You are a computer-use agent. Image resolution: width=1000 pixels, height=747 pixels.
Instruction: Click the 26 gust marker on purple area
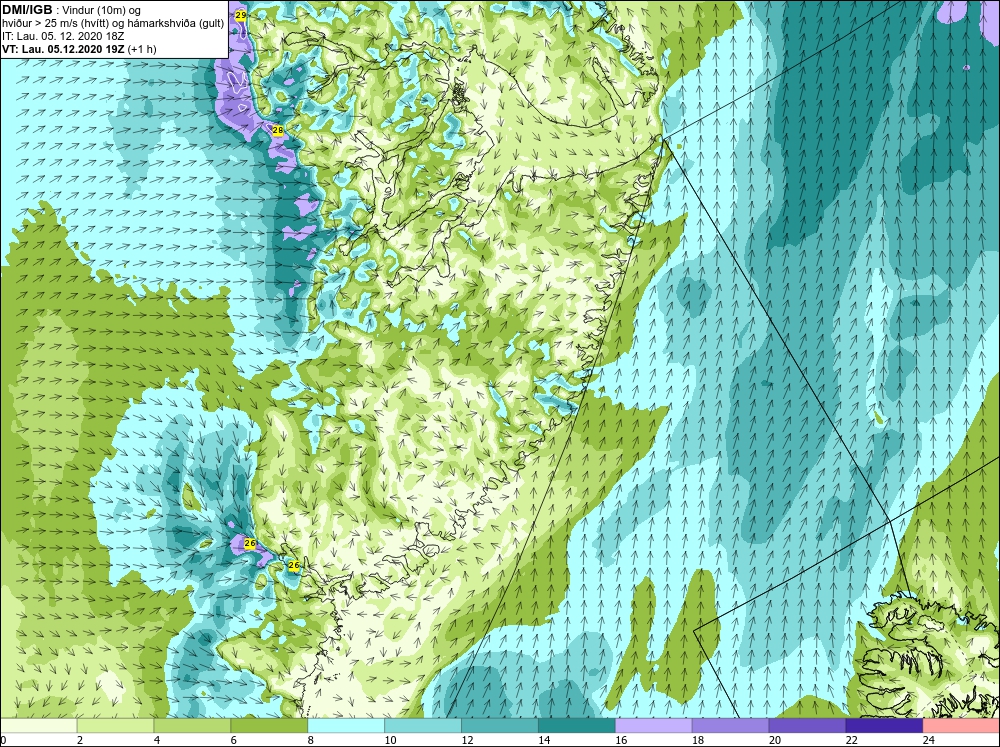click(x=250, y=544)
